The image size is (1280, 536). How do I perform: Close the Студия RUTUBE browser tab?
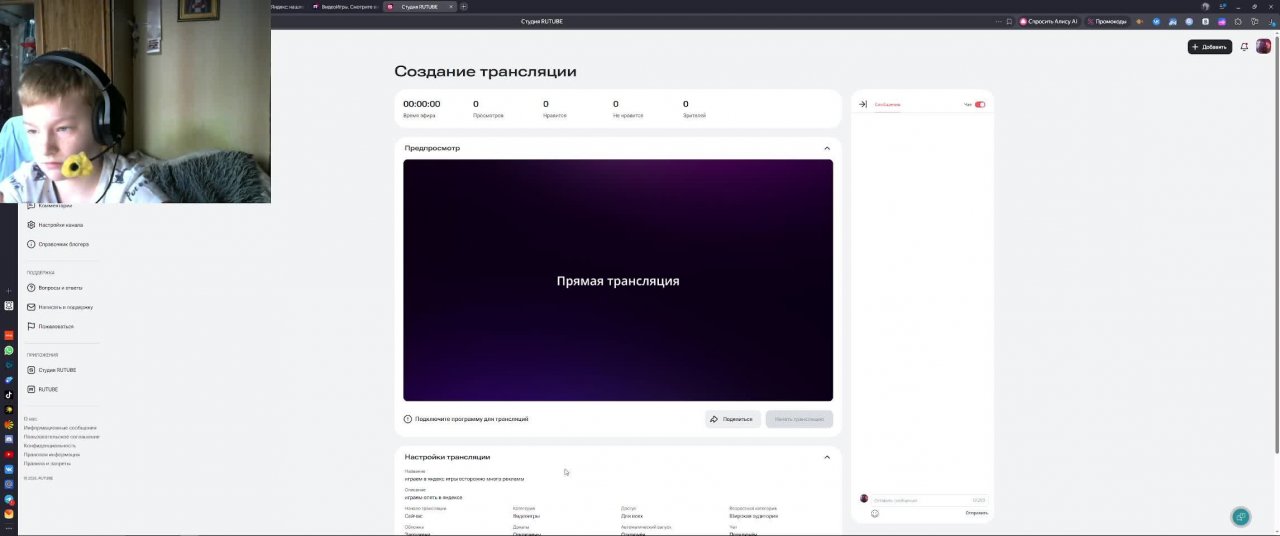(x=451, y=6)
